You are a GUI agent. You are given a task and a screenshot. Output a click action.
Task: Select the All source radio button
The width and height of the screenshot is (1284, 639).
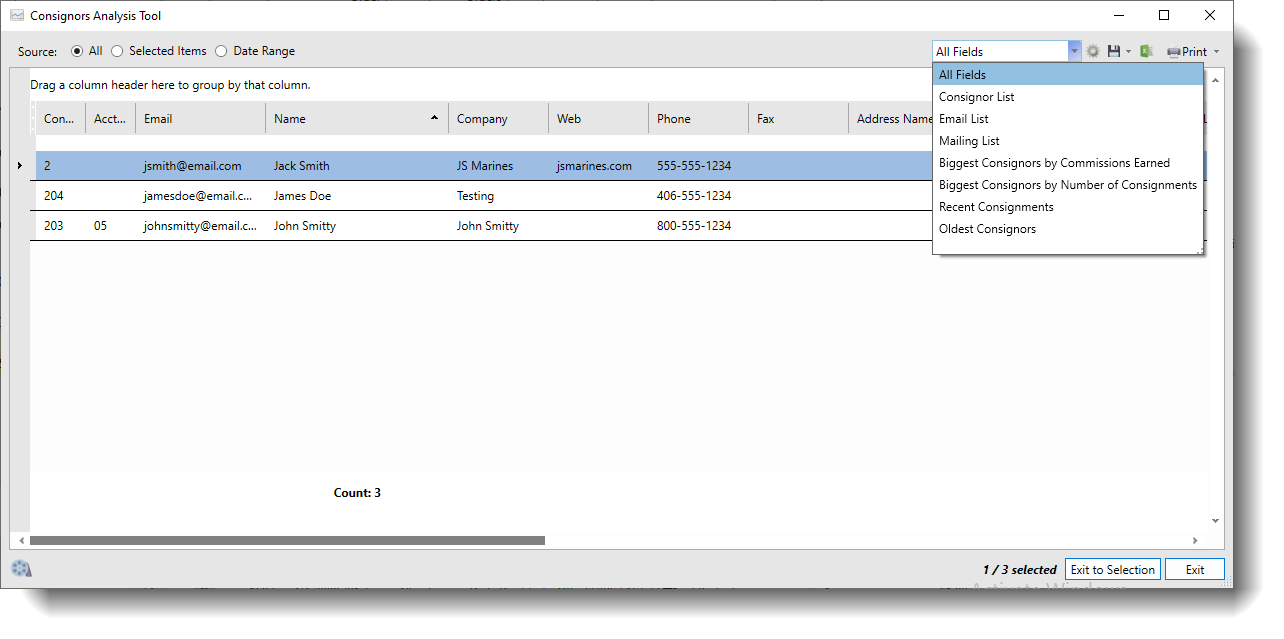pos(77,51)
